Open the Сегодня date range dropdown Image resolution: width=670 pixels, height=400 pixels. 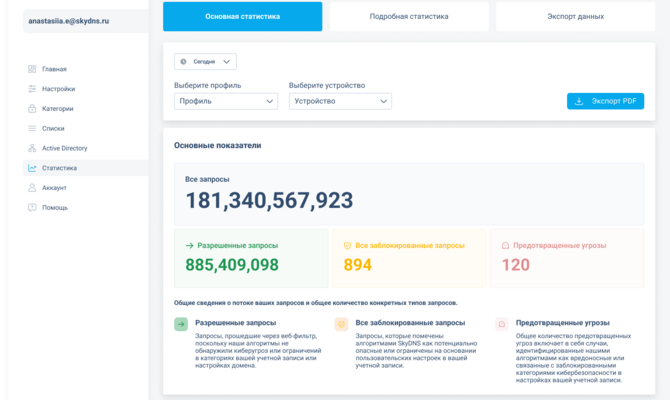pos(205,62)
